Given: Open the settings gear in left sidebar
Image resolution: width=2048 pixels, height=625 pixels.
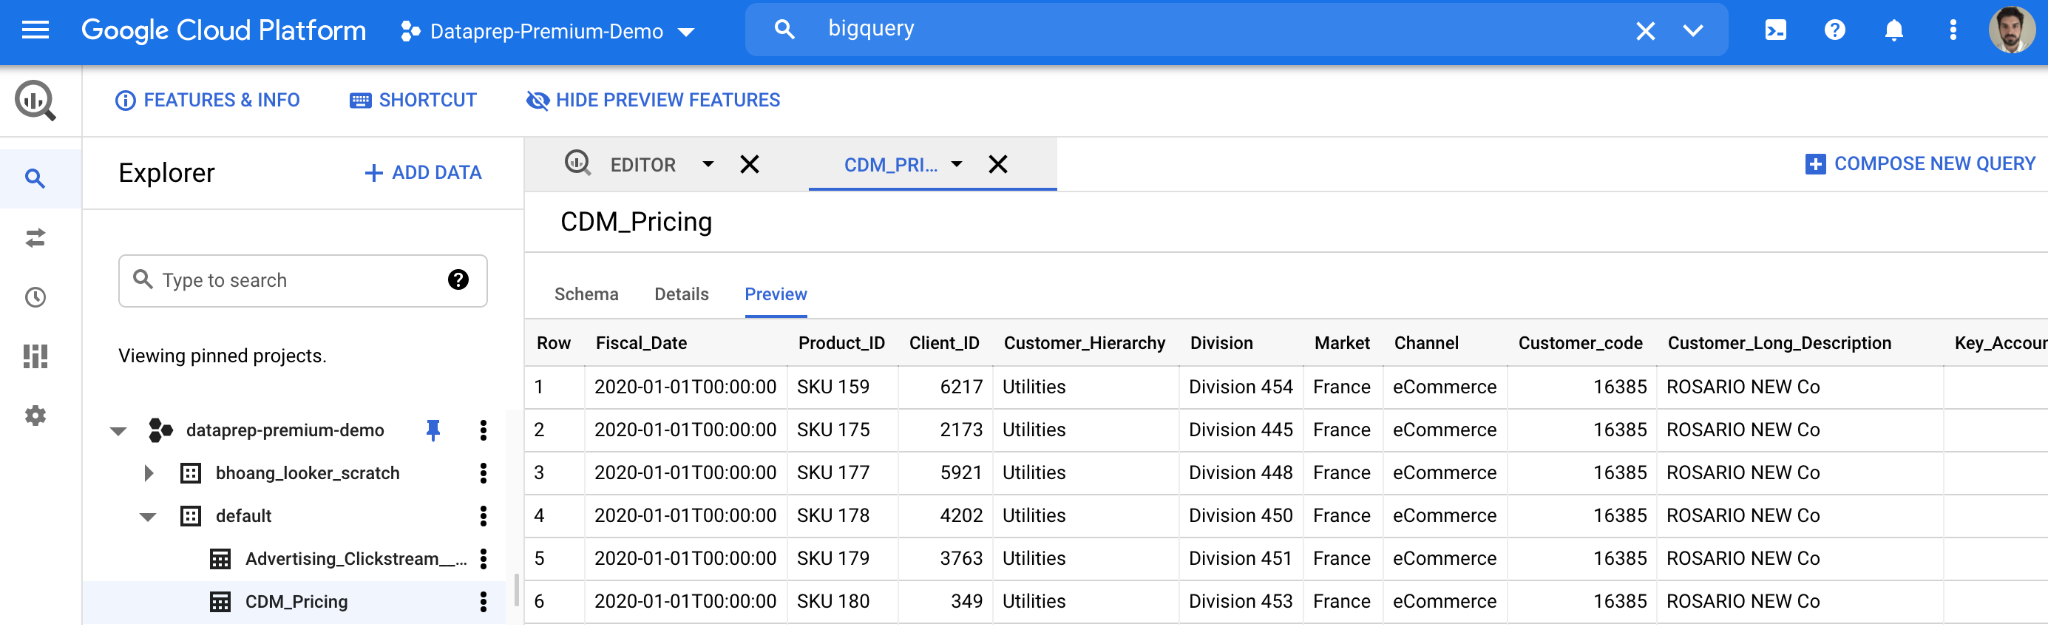Looking at the screenshot, I should 35,415.
